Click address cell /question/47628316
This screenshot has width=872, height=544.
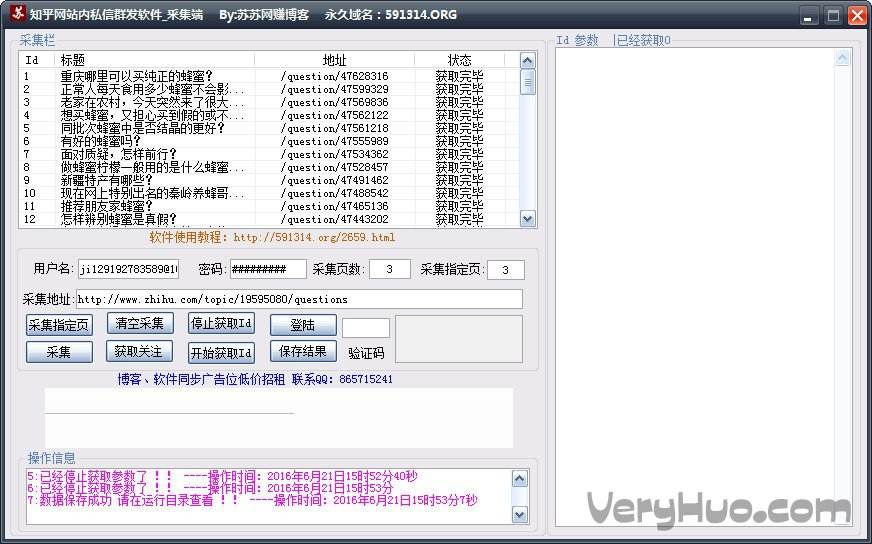[334, 76]
